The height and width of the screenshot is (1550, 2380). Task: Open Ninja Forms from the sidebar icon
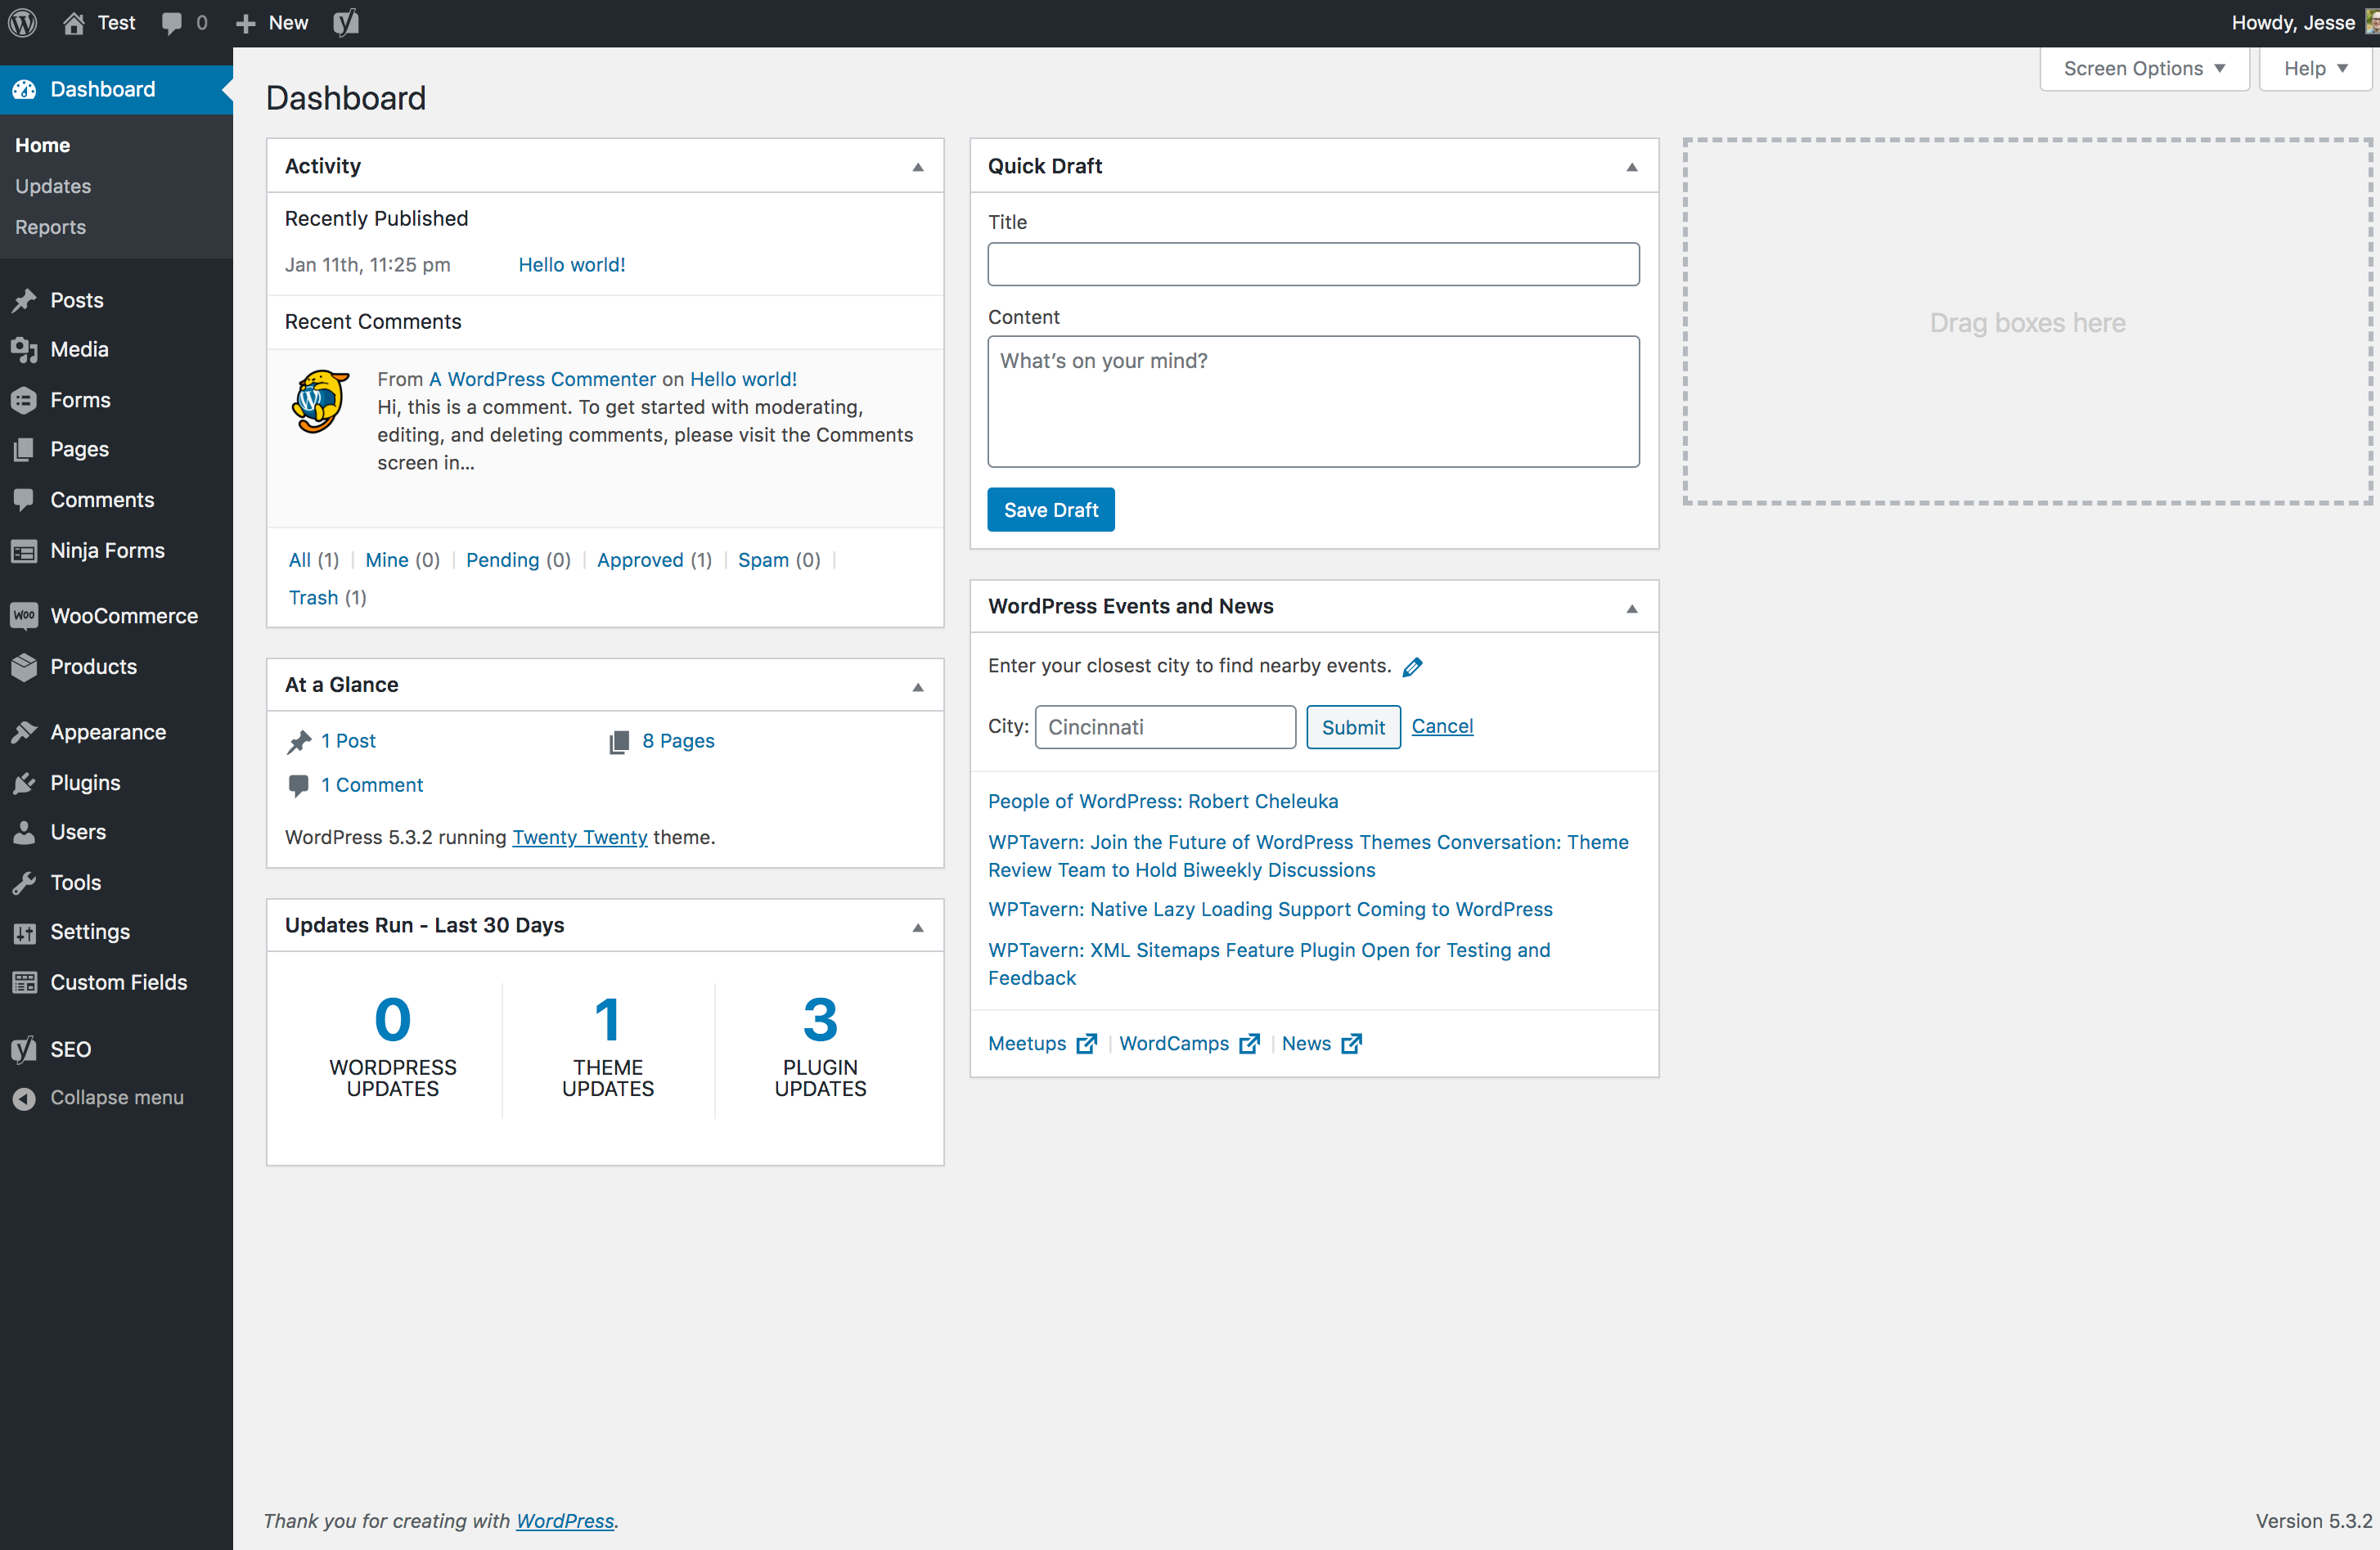pos(25,550)
